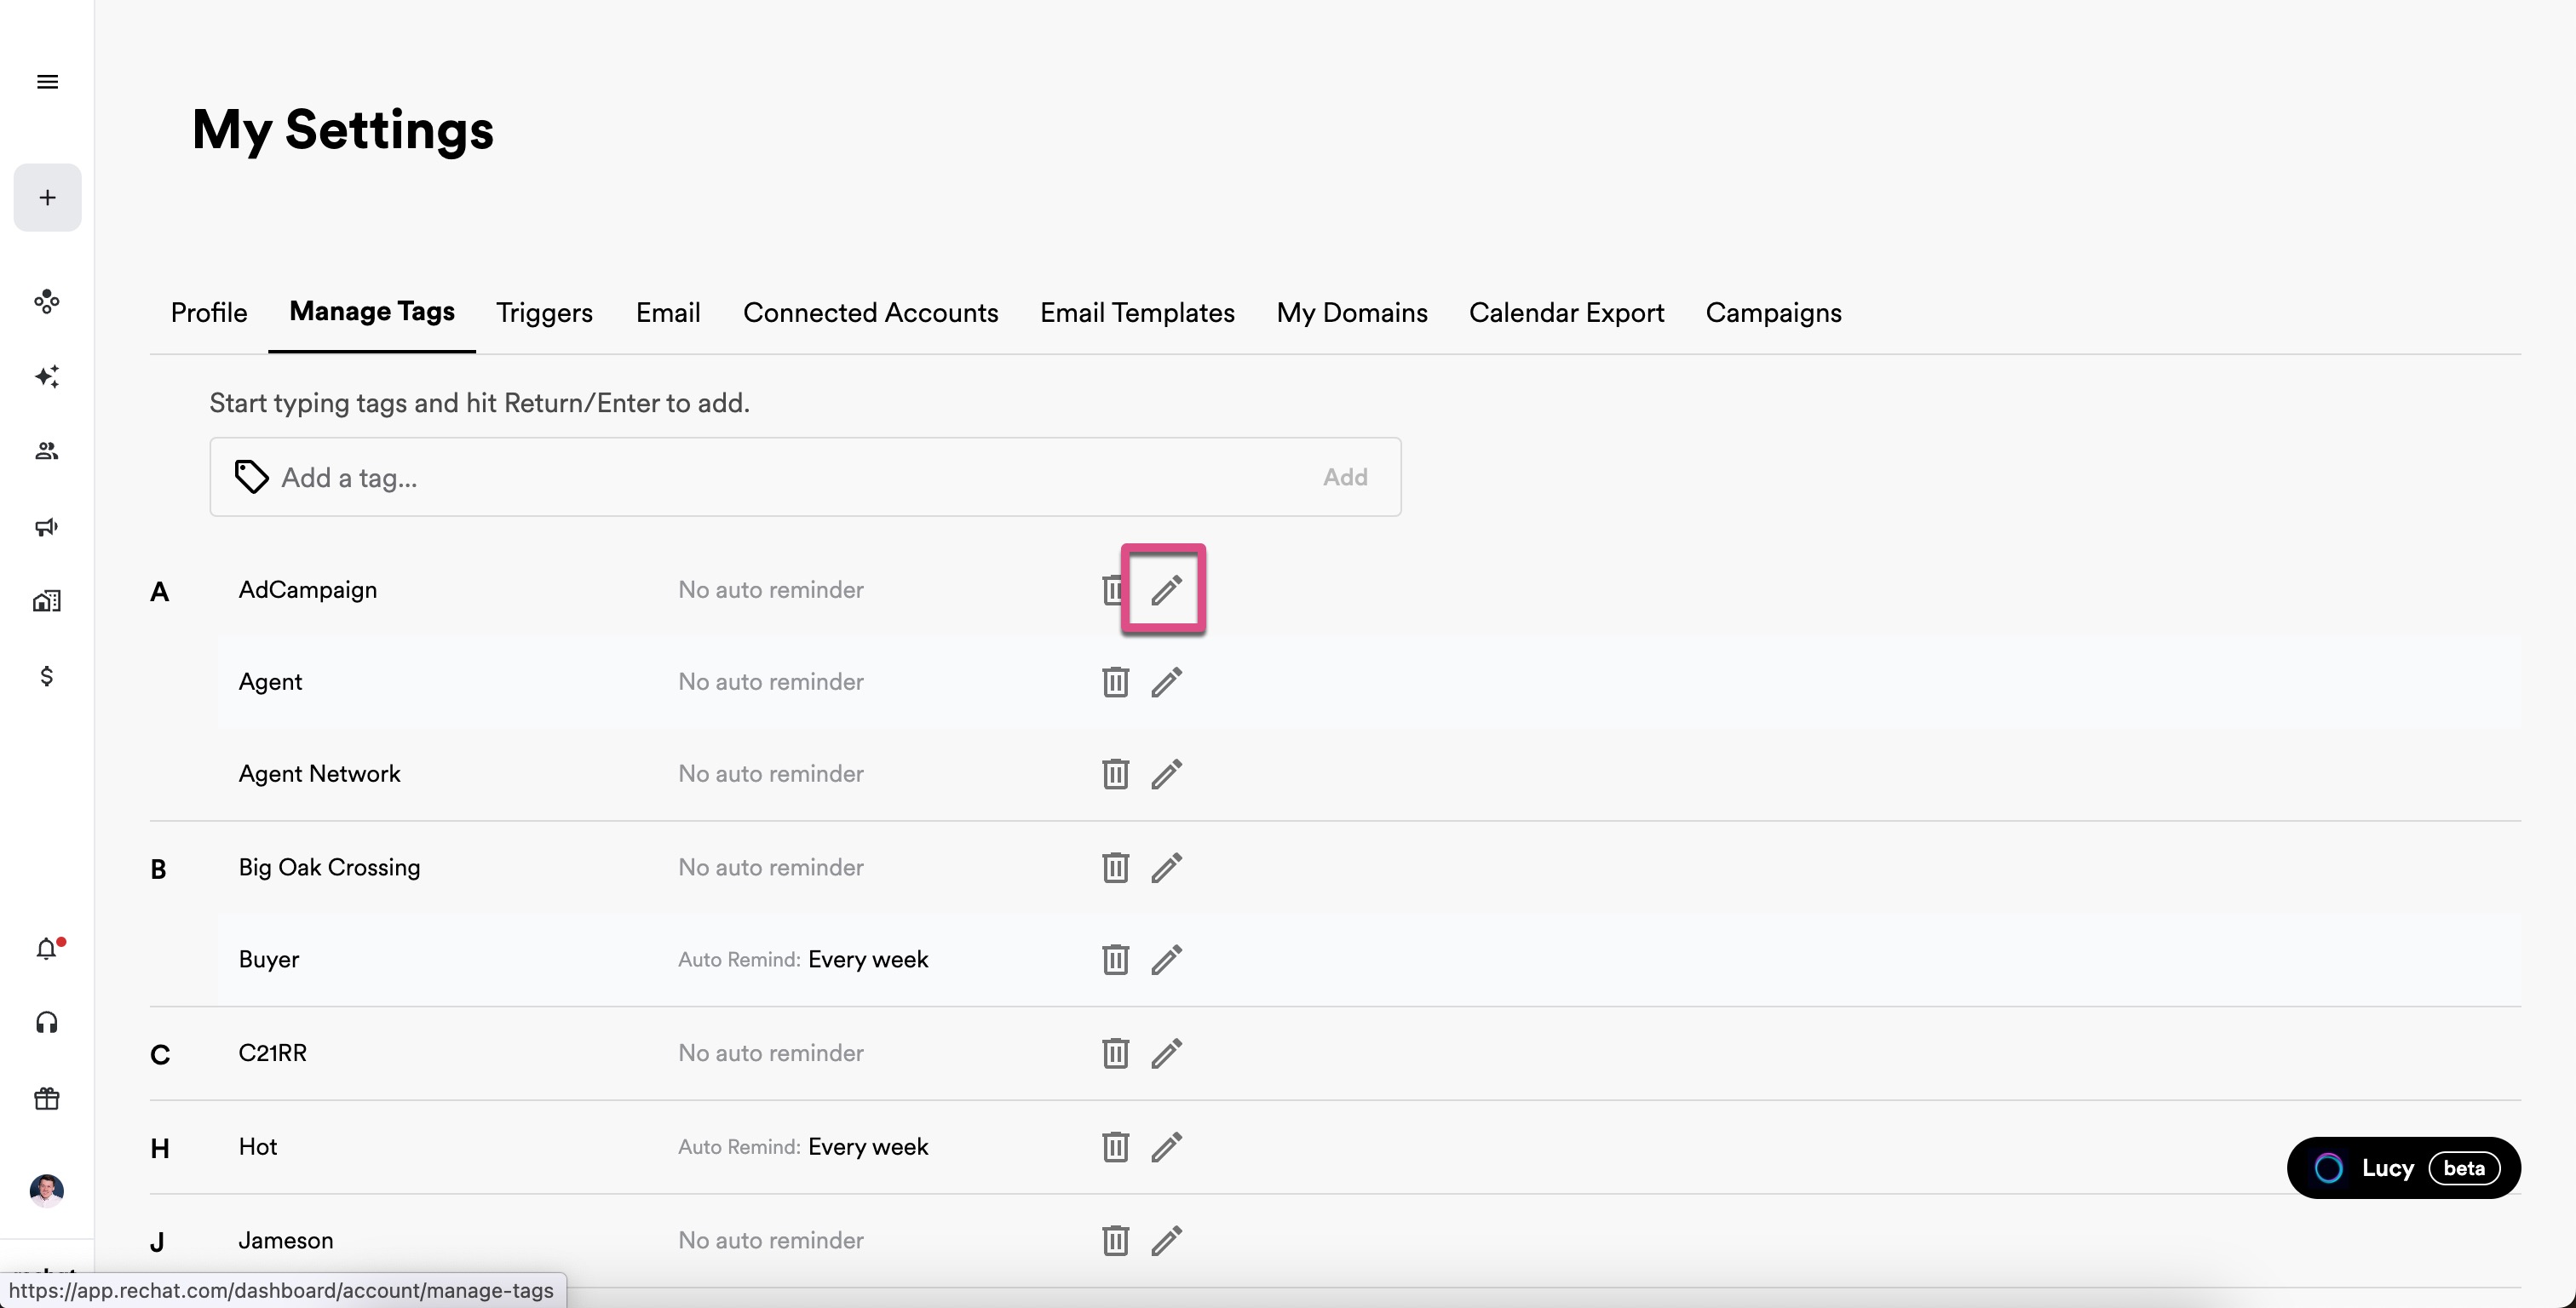The height and width of the screenshot is (1308, 2576).
Task: Focus the Add a tag input field
Action: (780, 478)
